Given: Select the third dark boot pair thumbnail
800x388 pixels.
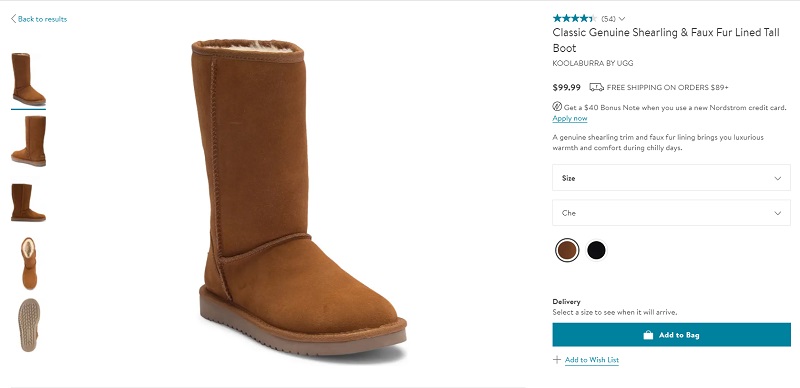Looking at the screenshot, I should click(29, 202).
